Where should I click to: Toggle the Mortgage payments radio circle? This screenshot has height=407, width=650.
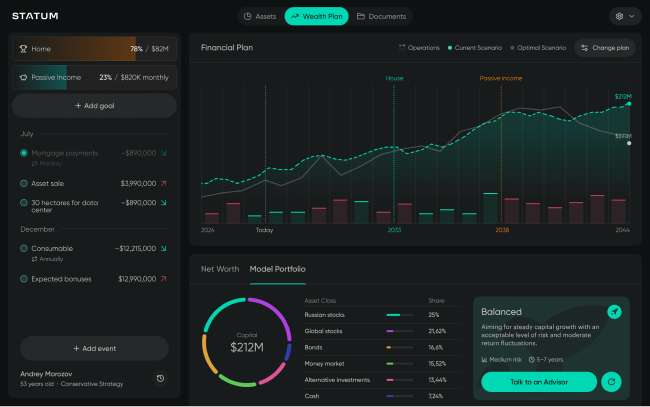[24, 153]
